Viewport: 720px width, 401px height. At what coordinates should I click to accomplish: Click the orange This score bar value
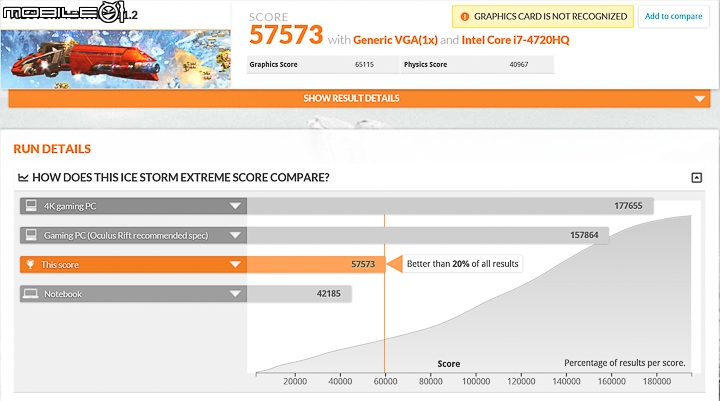coord(363,264)
